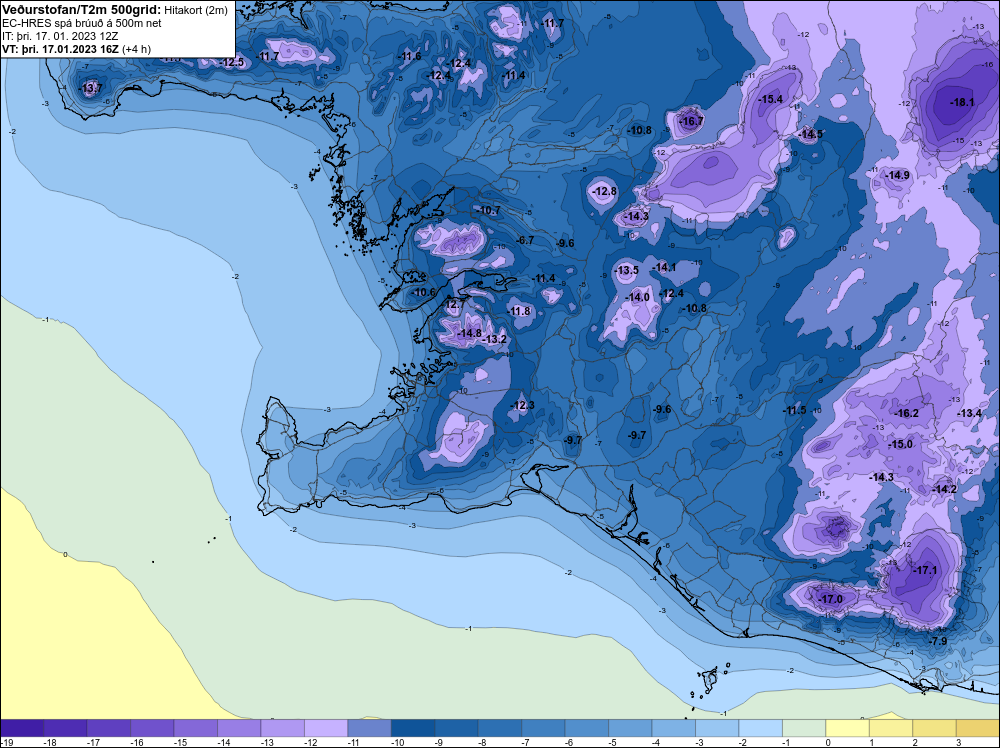Select the -14.8 temperature label
Image resolution: width=1000 pixels, height=748 pixels.
tap(469, 334)
